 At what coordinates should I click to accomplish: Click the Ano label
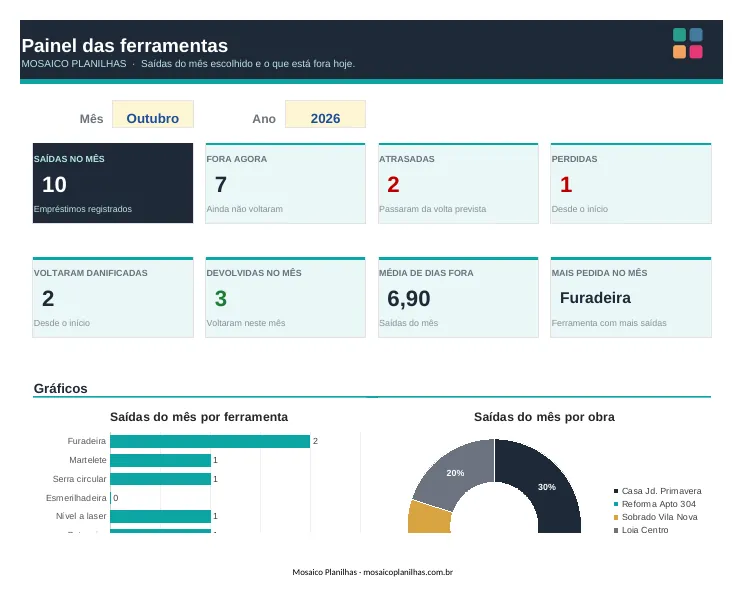[264, 119]
